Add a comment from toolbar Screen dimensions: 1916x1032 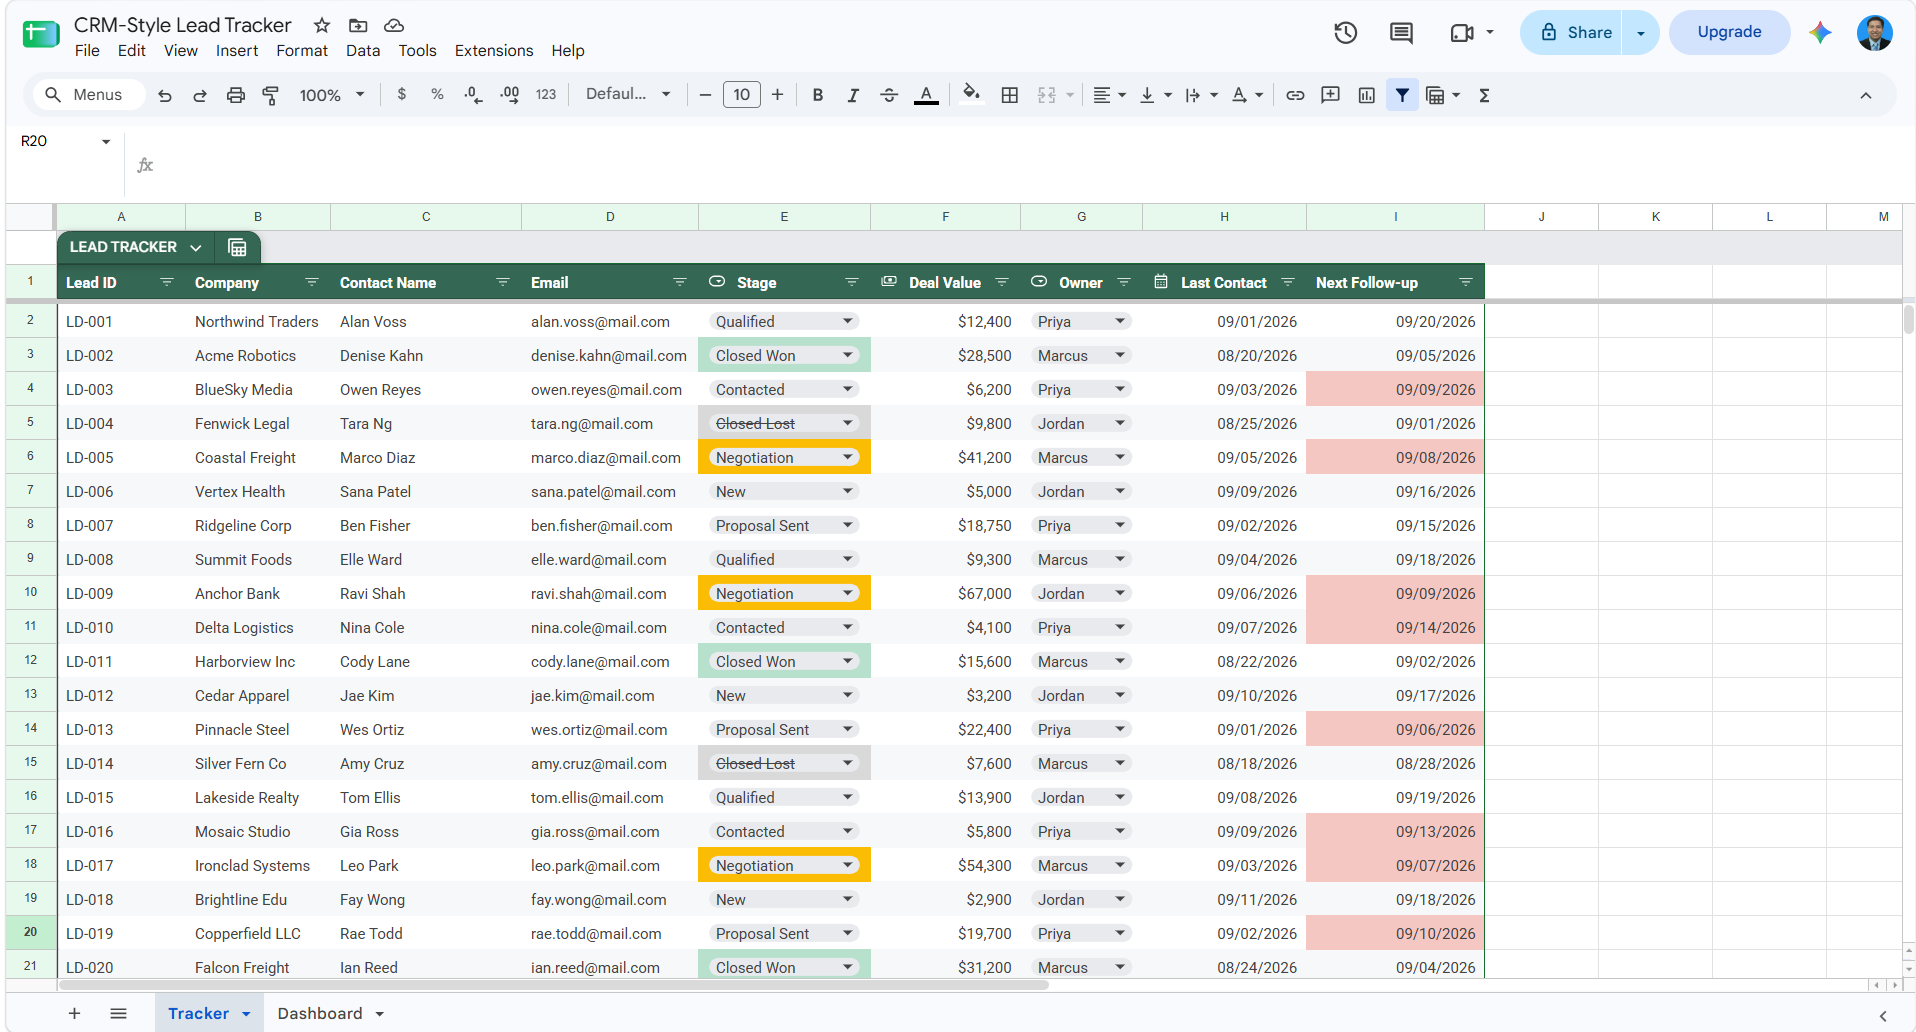[x=1330, y=95]
